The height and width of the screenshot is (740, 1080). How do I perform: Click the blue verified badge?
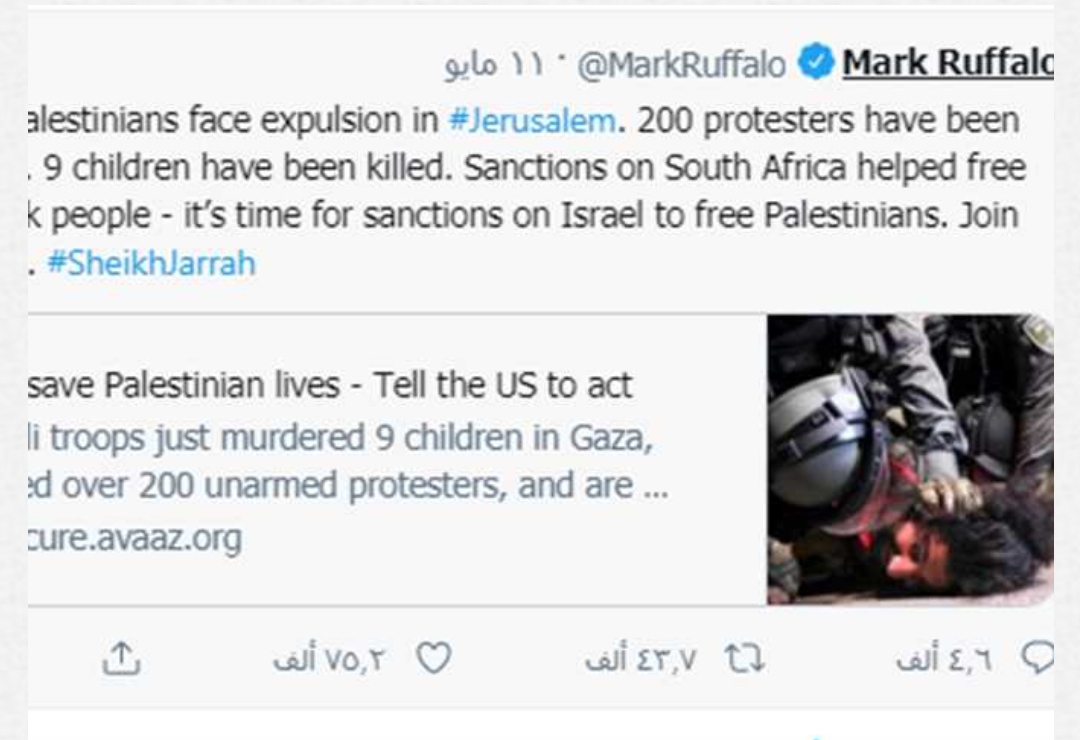(816, 62)
